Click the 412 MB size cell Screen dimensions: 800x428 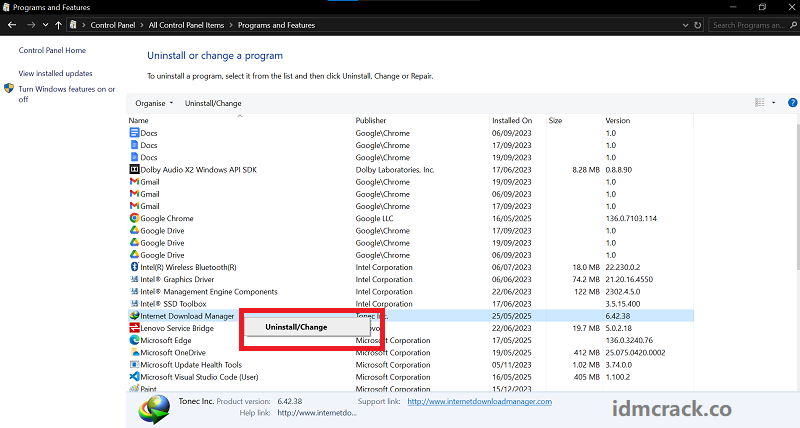(587, 353)
